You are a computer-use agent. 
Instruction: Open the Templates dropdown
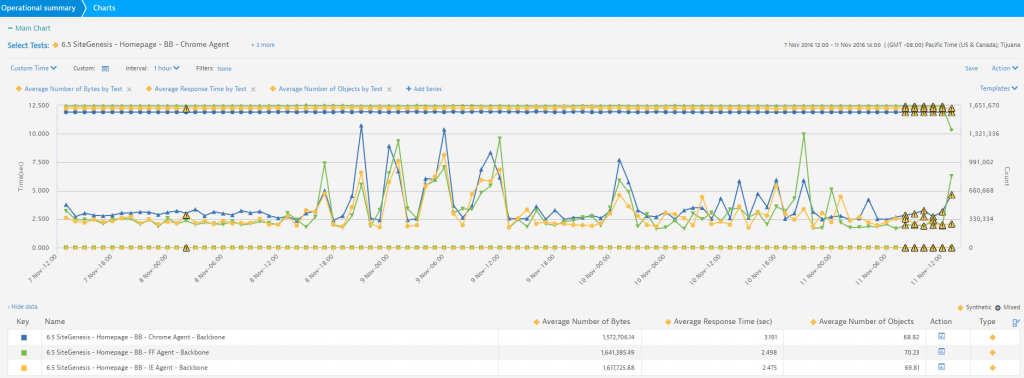click(x=999, y=88)
